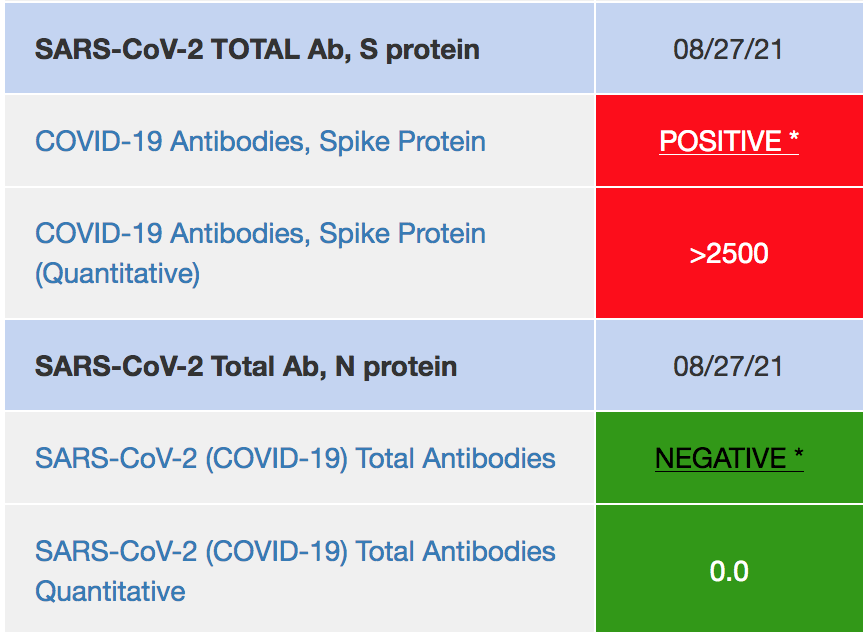This screenshot has height=632, width=864.
Task: Select the SARS-CoV-2 Total Ab, N protein header
Action: point(246,366)
